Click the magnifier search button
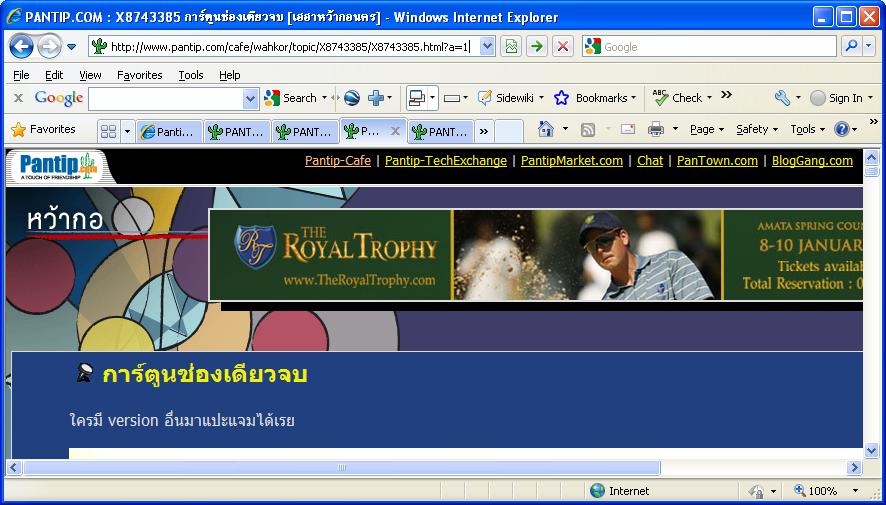886x505 pixels. tap(851, 46)
